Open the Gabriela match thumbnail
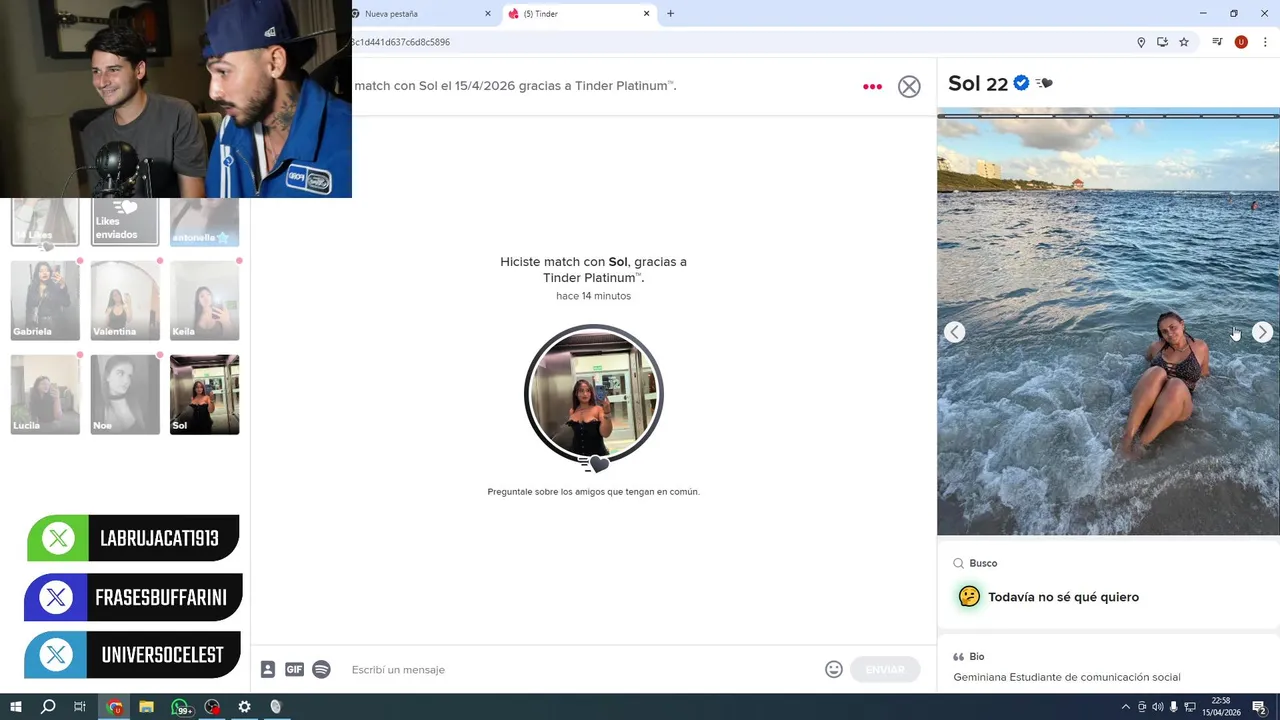Image resolution: width=1280 pixels, height=720 pixels. click(45, 300)
